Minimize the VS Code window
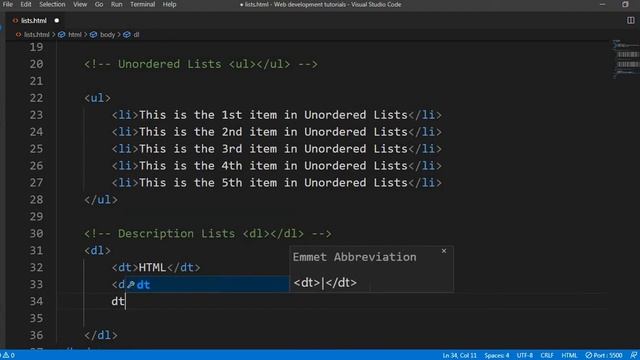The width and height of the screenshot is (640, 360). coord(602,4)
